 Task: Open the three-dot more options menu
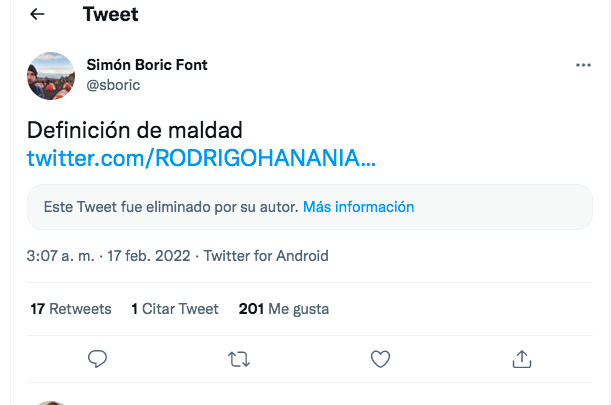coord(584,65)
